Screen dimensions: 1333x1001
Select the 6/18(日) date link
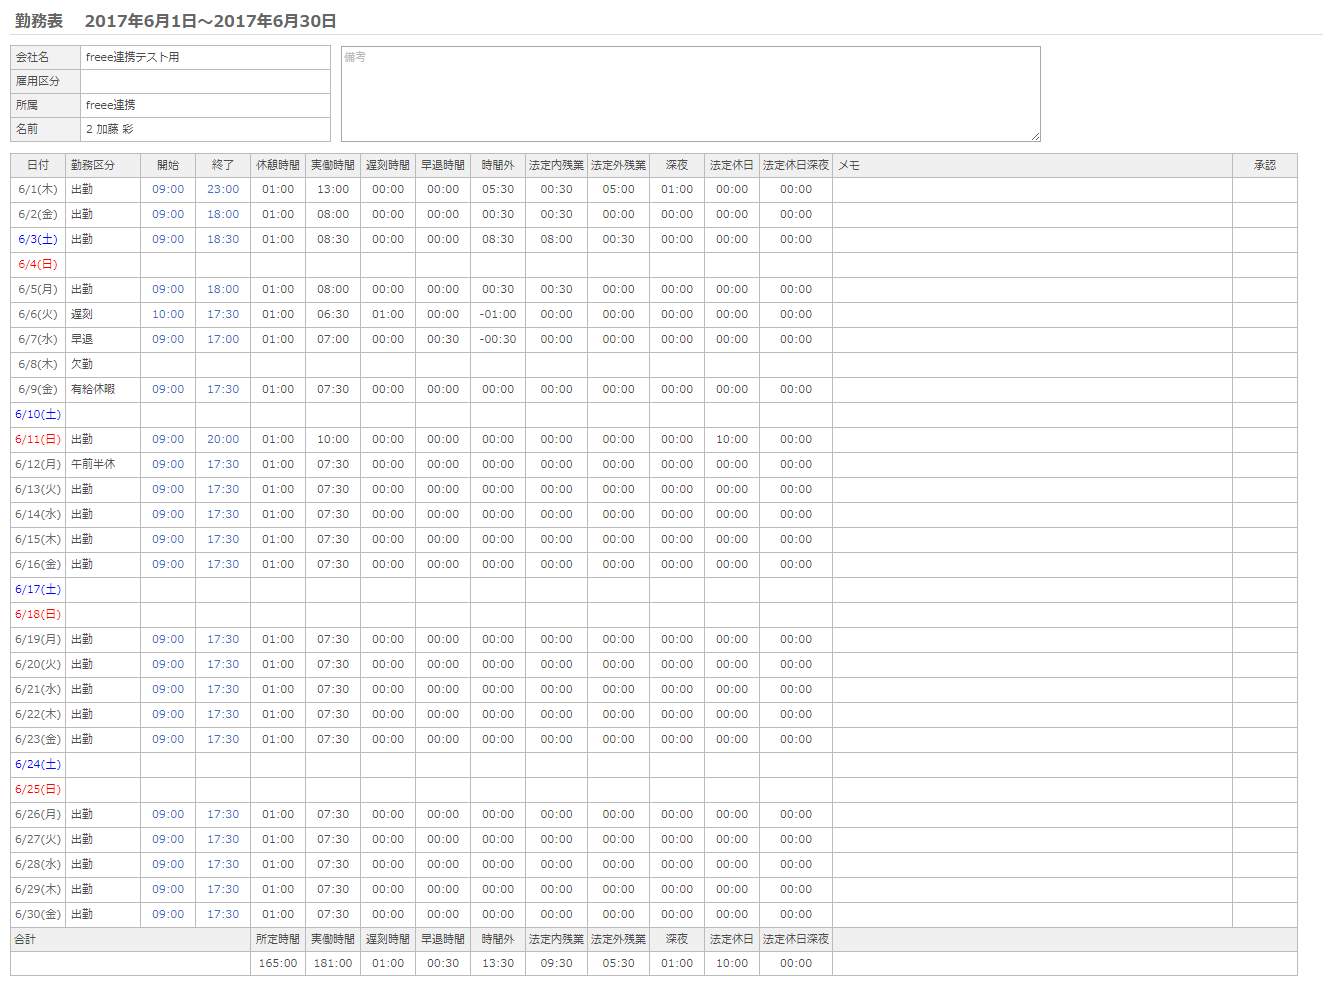38,614
